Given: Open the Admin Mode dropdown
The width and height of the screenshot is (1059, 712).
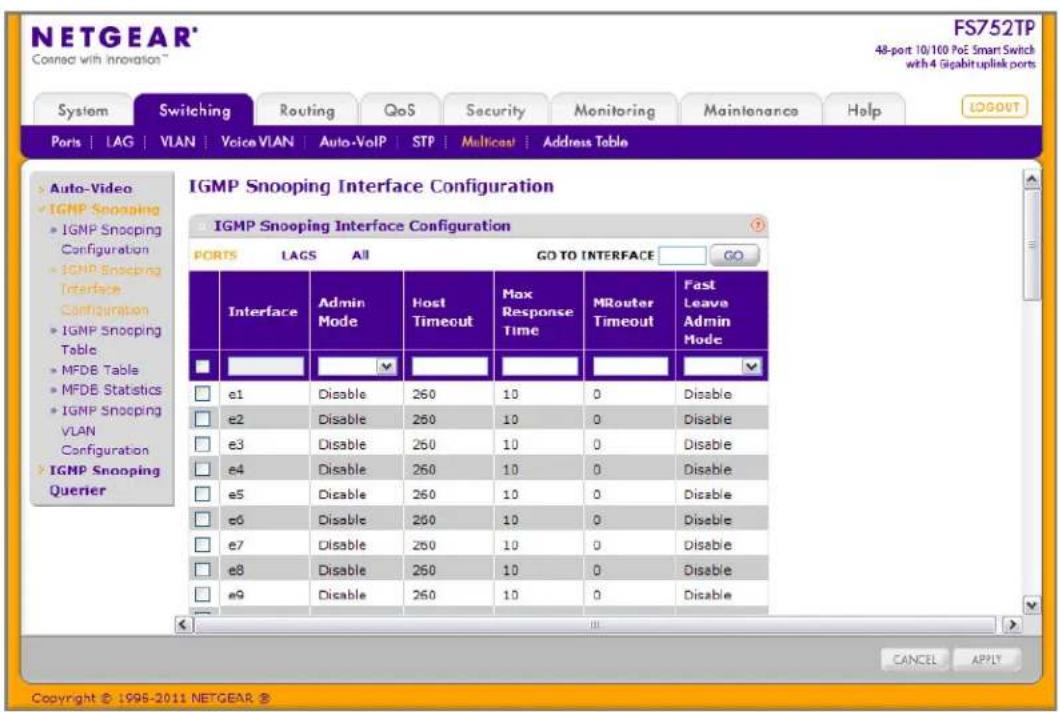Looking at the screenshot, I should (x=357, y=366).
